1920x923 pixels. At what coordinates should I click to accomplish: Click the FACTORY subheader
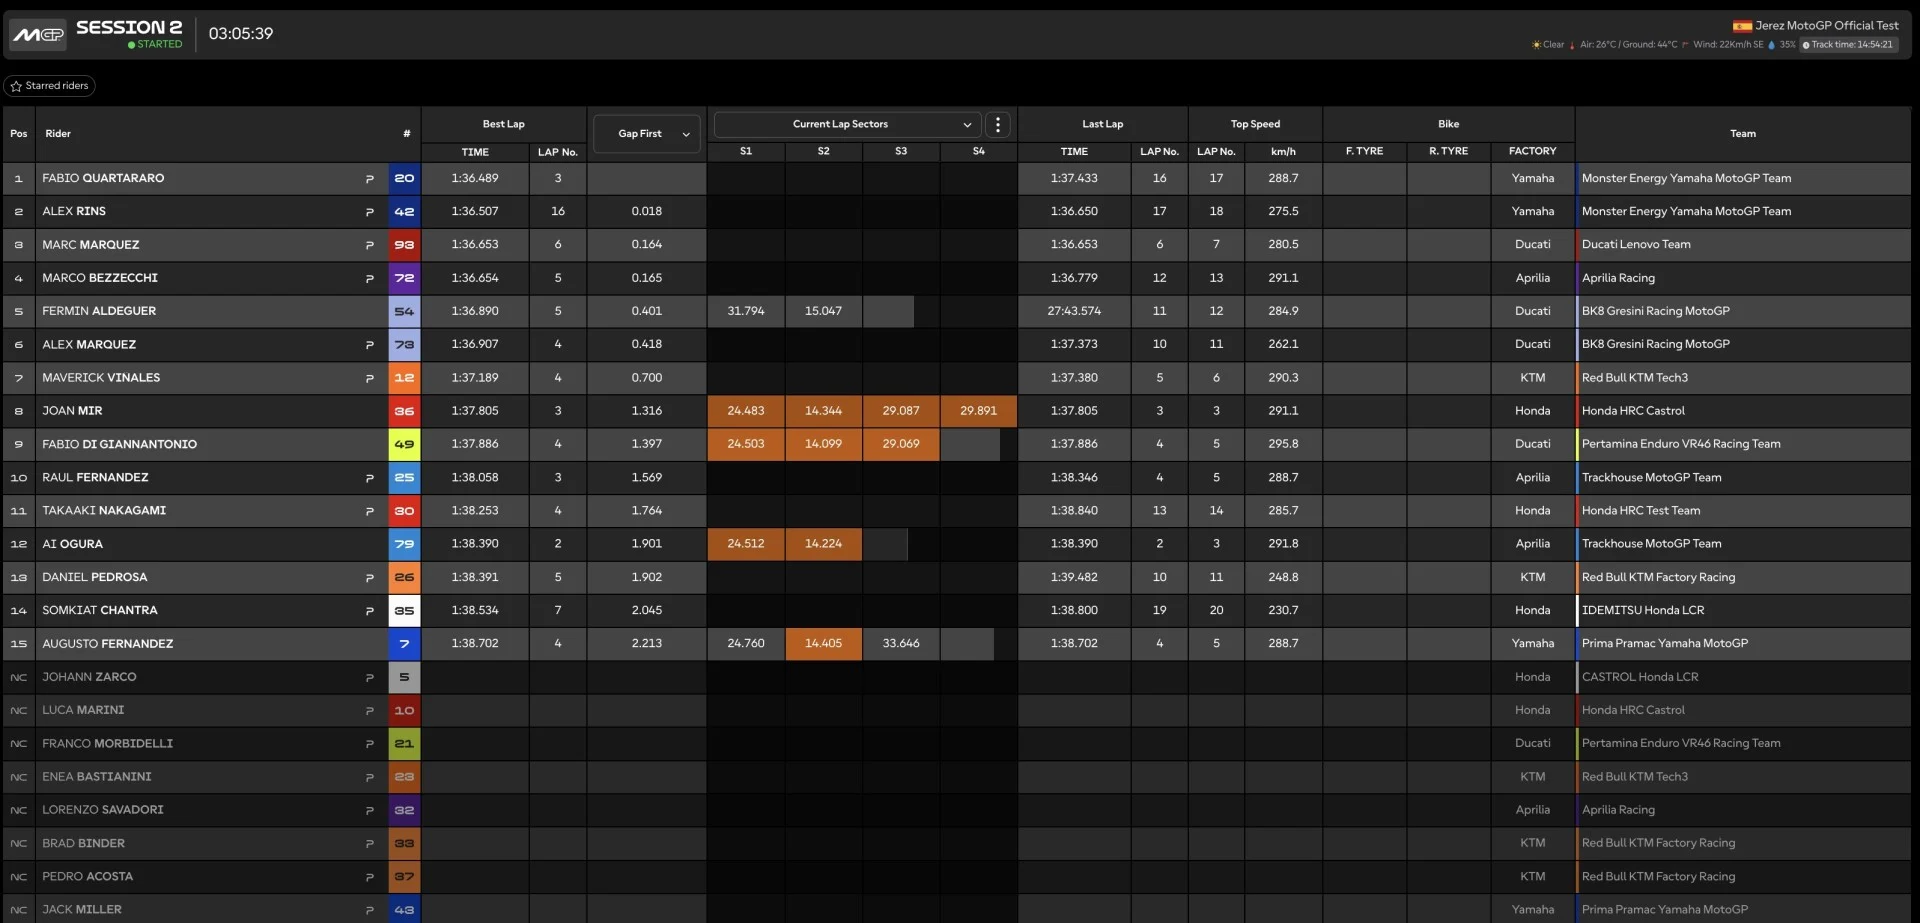tap(1532, 152)
